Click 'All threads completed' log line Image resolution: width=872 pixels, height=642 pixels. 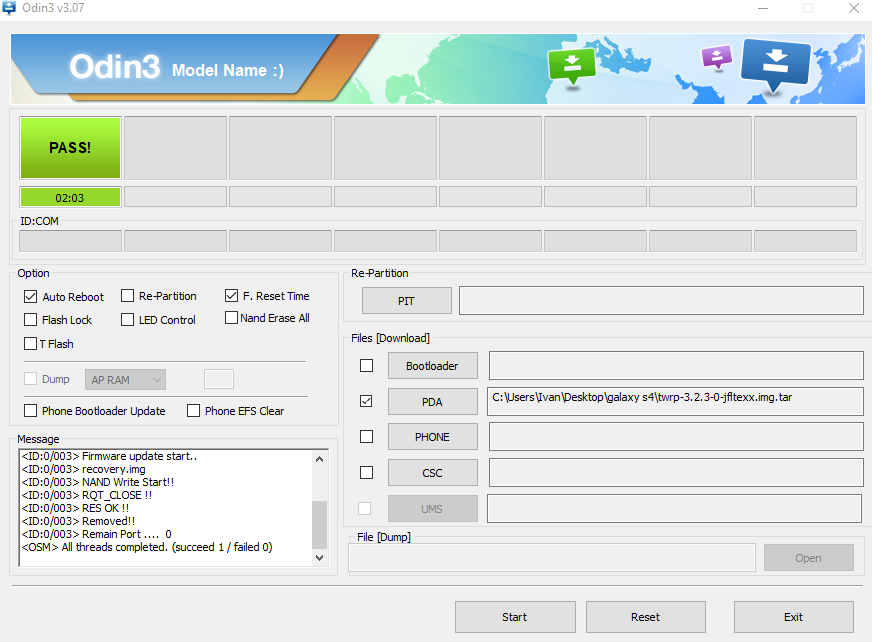[147, 547]
